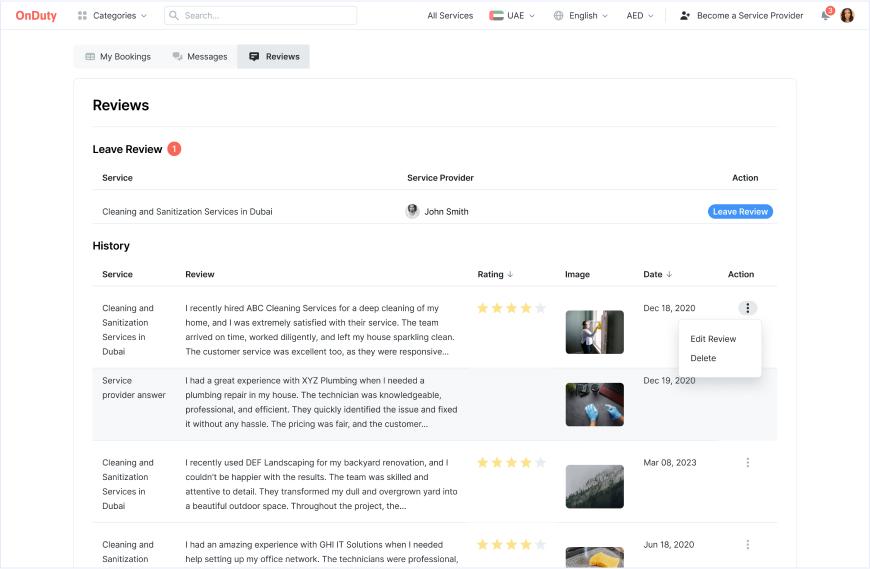Choose Delete from the menu
The height and width of the screenshot is (569, 870).
point(703,358)
